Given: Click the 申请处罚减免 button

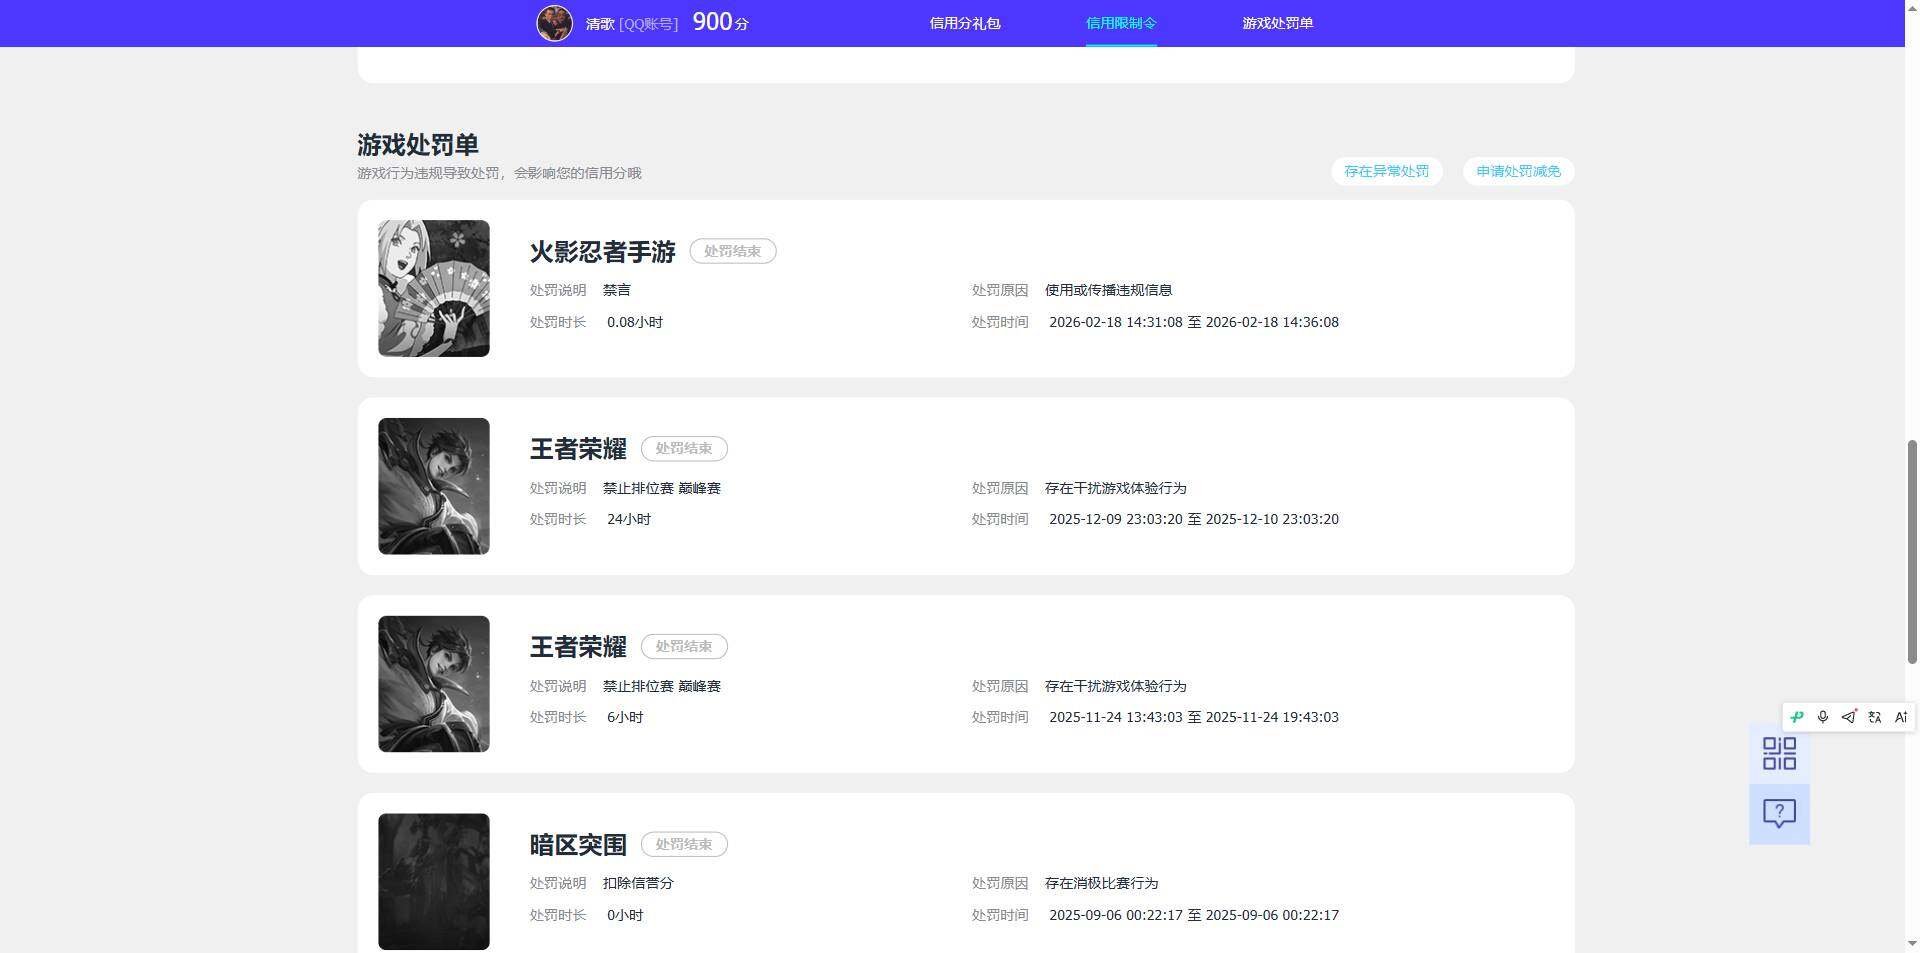Looking at the screenshot, I should [1519, 171].
